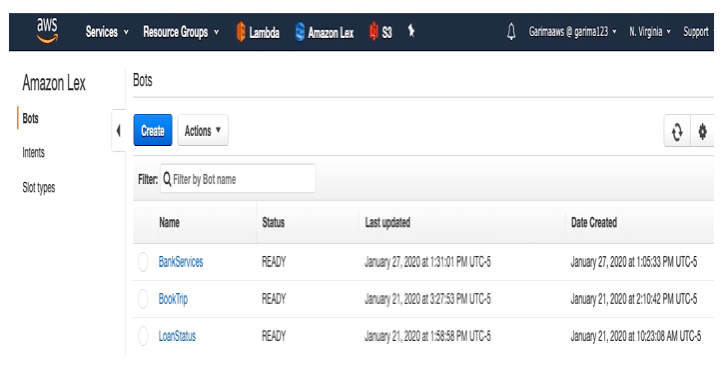
Task: Open the Actions dropdown
Action: (x=203, y=130)
